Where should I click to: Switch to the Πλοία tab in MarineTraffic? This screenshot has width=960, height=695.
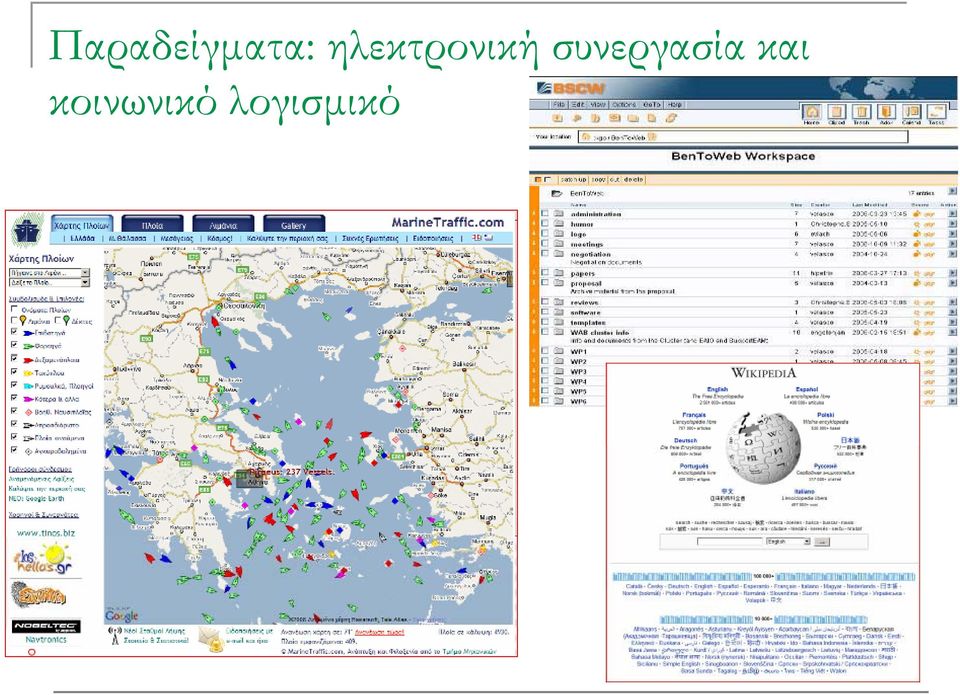pyautogui.click(x=152, y=224)
